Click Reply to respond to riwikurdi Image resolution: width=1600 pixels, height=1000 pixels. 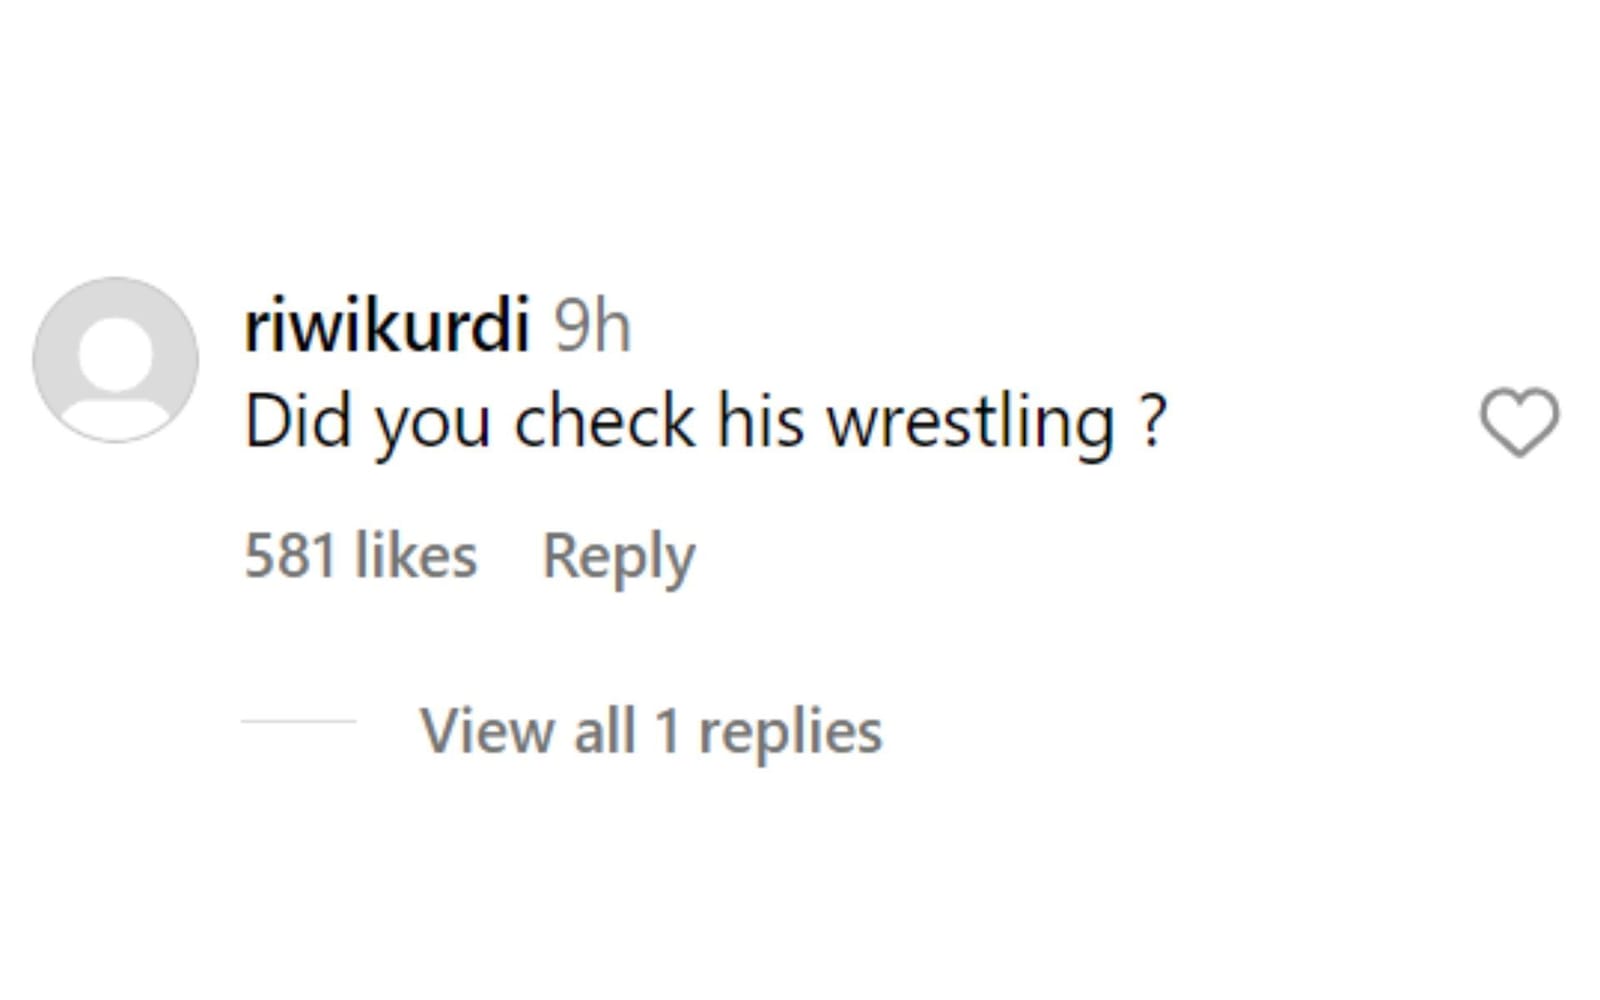coord(618,556)
